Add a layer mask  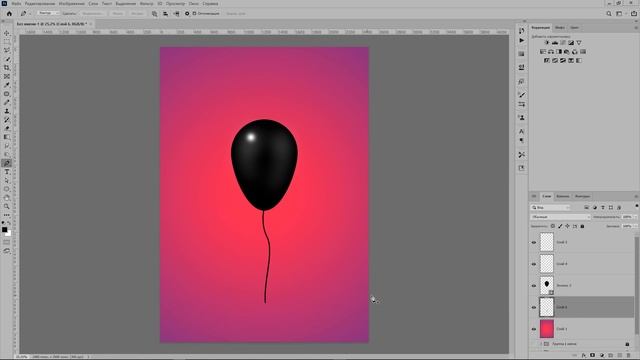[x=593, y=356]
